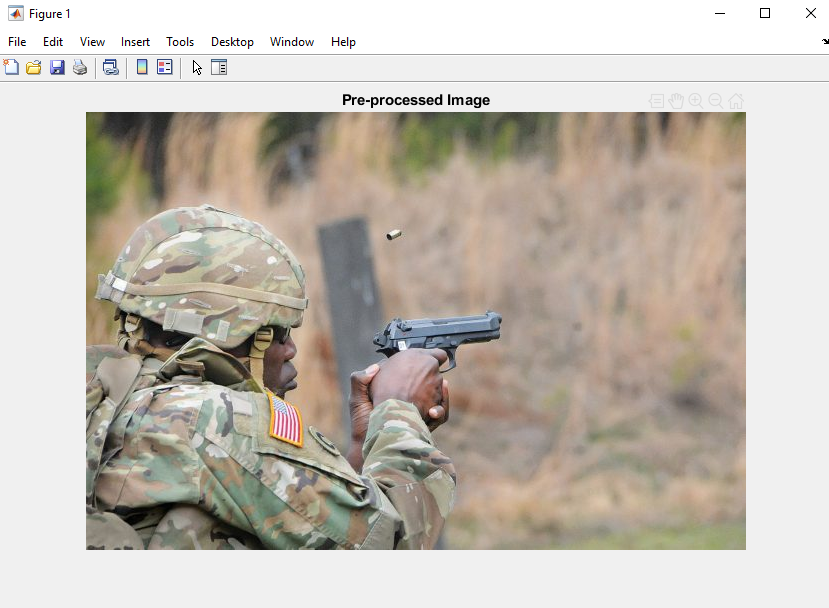
Task: Open the File menu
Action: 17,42
